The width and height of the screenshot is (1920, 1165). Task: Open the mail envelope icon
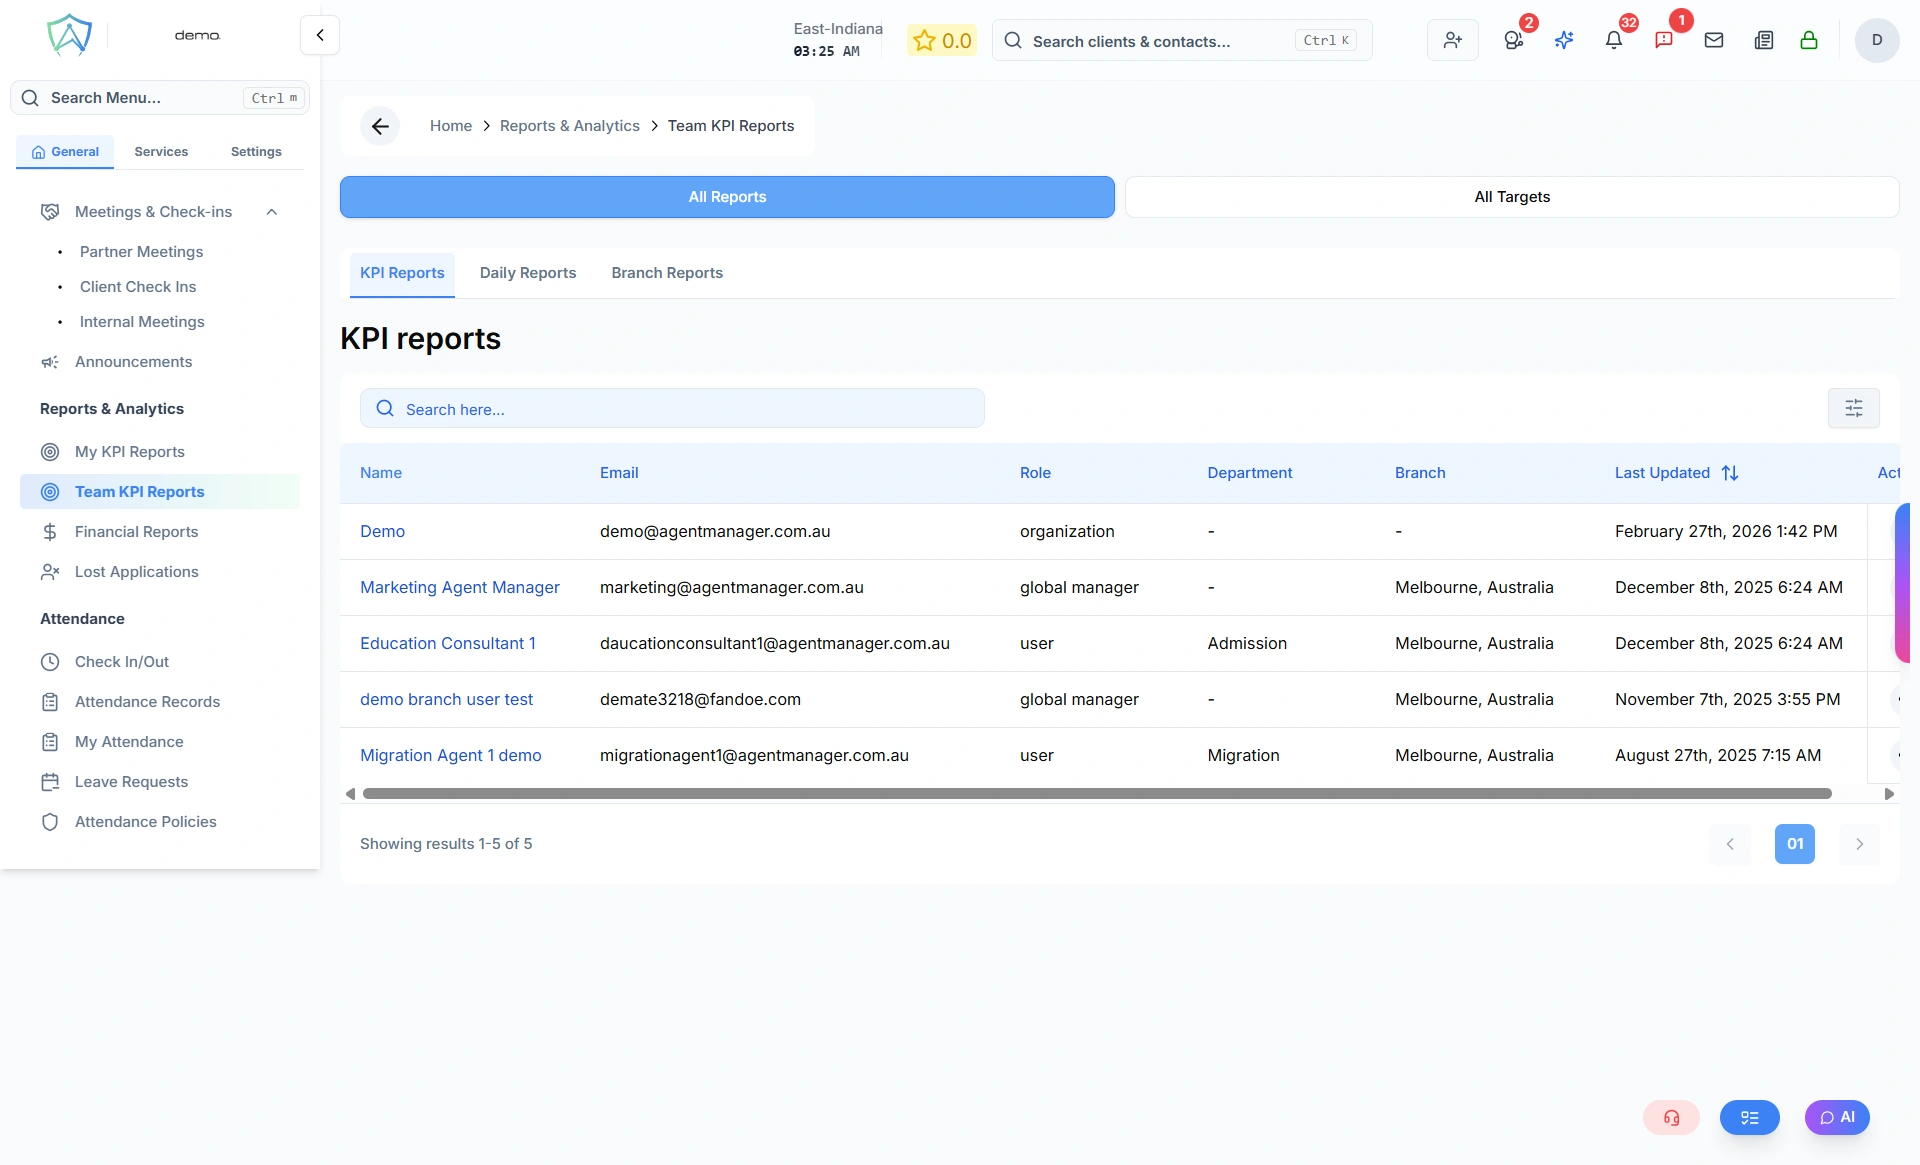(x=1714, y=40)
